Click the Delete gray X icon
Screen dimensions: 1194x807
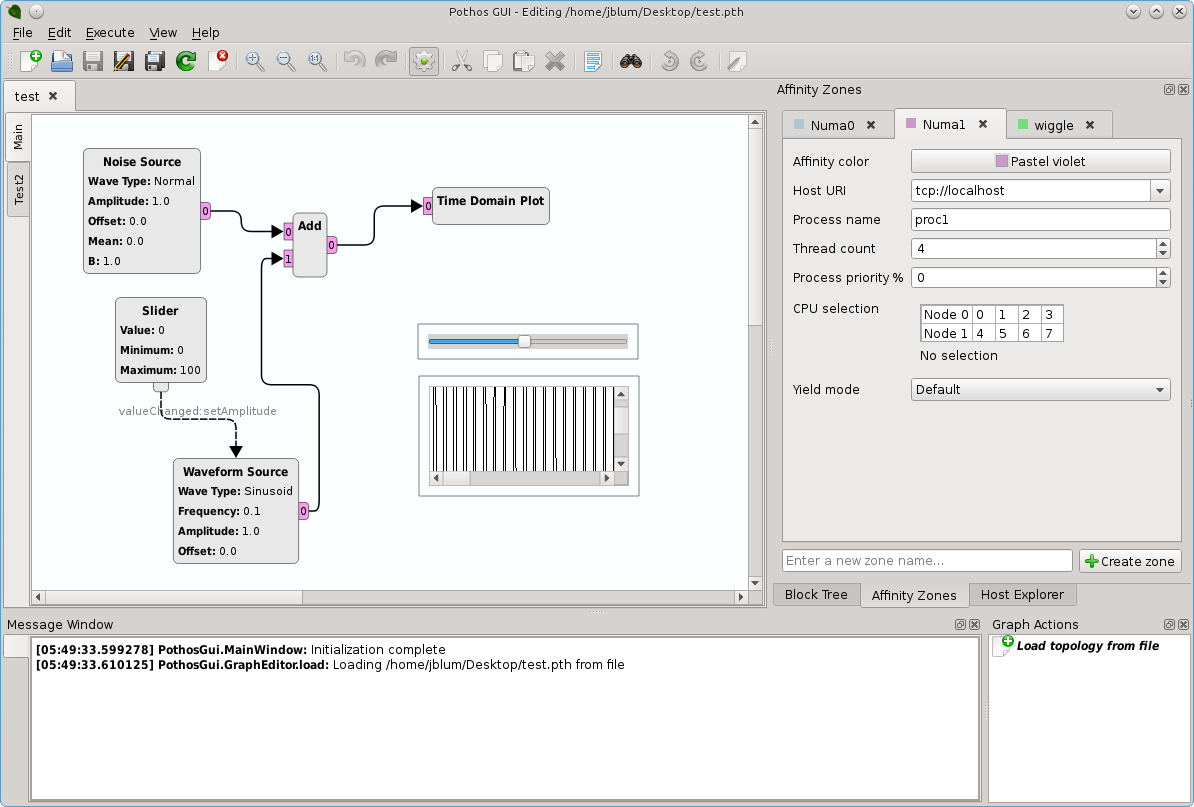[555, 61]
